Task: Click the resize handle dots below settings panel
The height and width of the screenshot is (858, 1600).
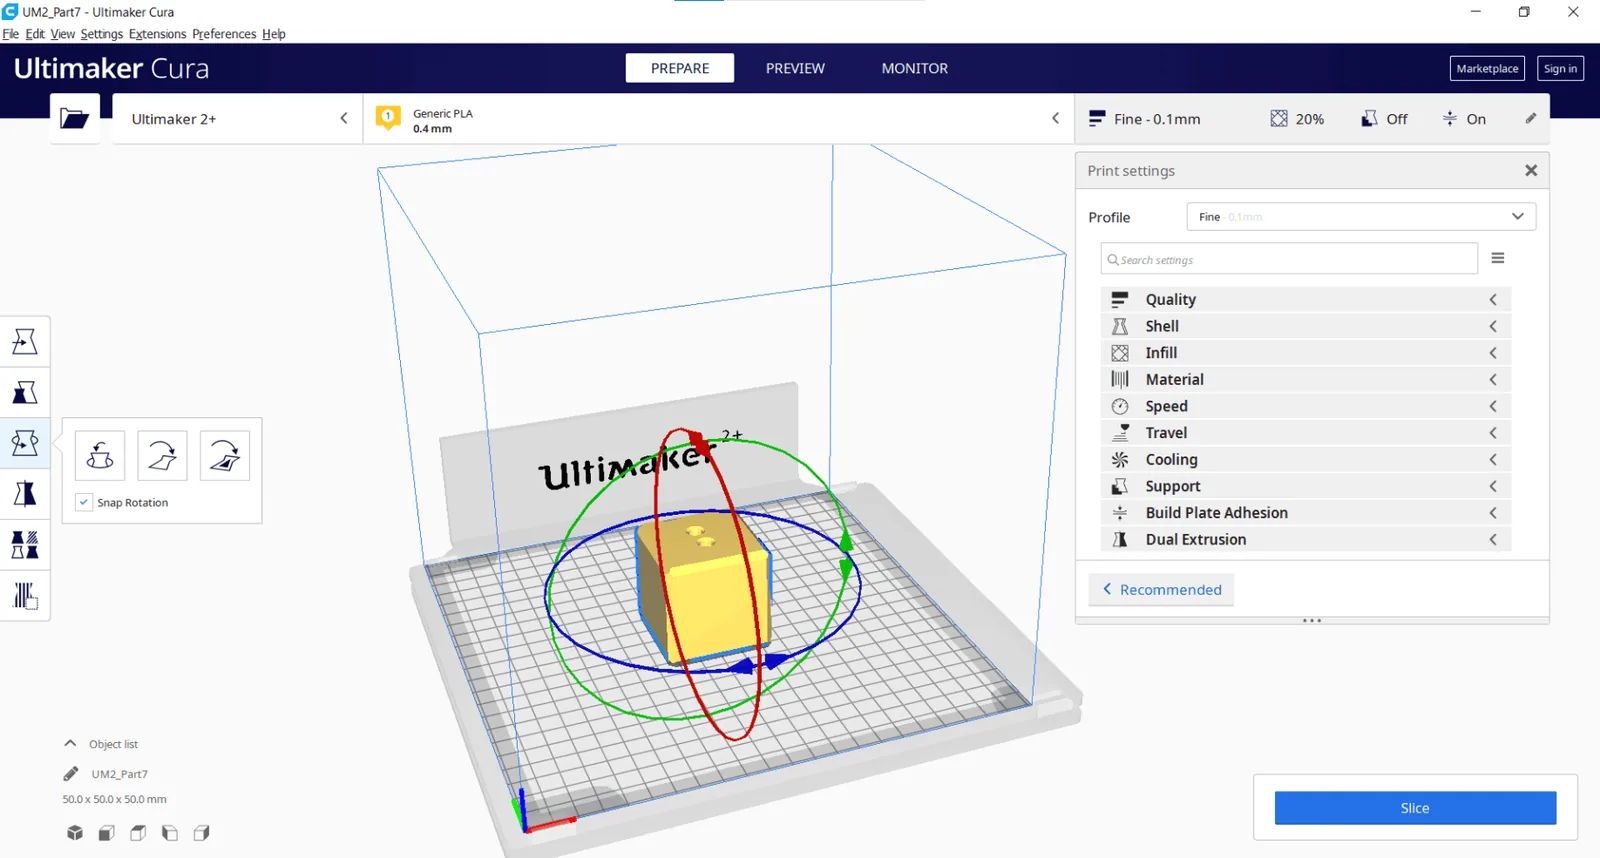Action: [1312, 621]
